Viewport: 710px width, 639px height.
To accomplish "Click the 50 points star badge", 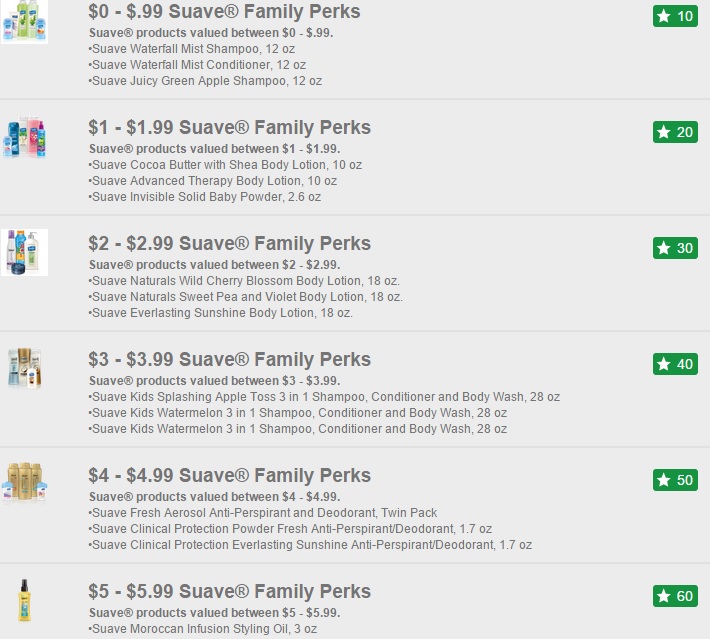I will pos(675,480).
